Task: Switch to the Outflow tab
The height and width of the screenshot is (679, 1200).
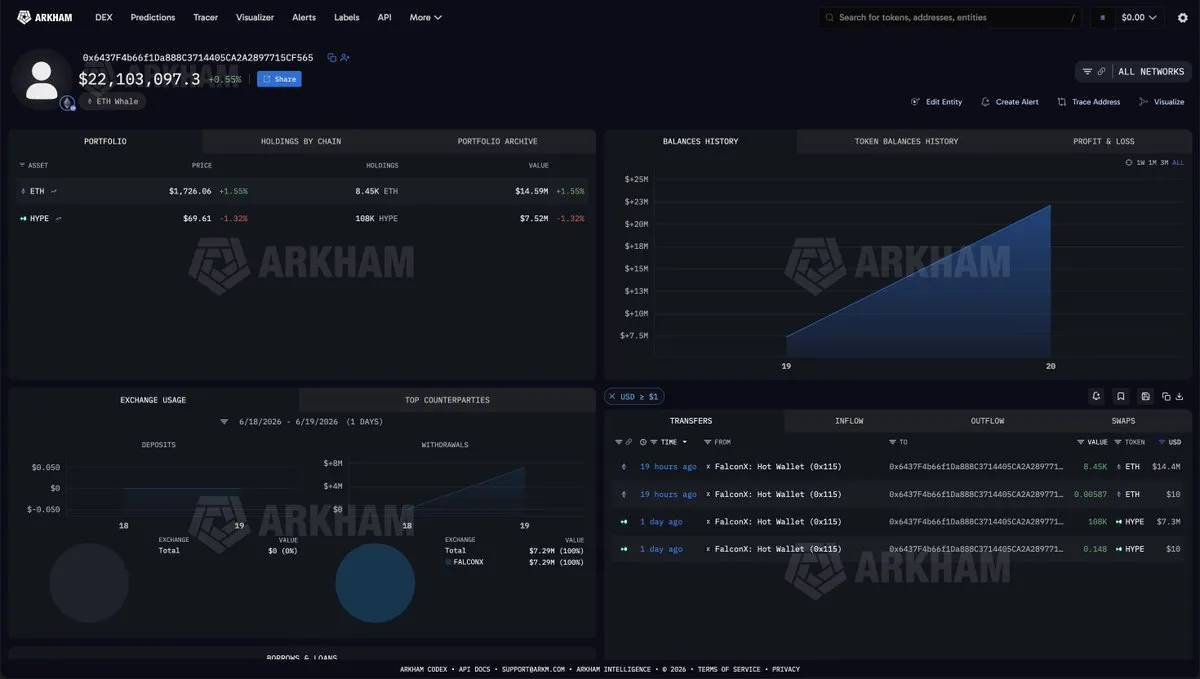Action: click(x=987, y=421)
